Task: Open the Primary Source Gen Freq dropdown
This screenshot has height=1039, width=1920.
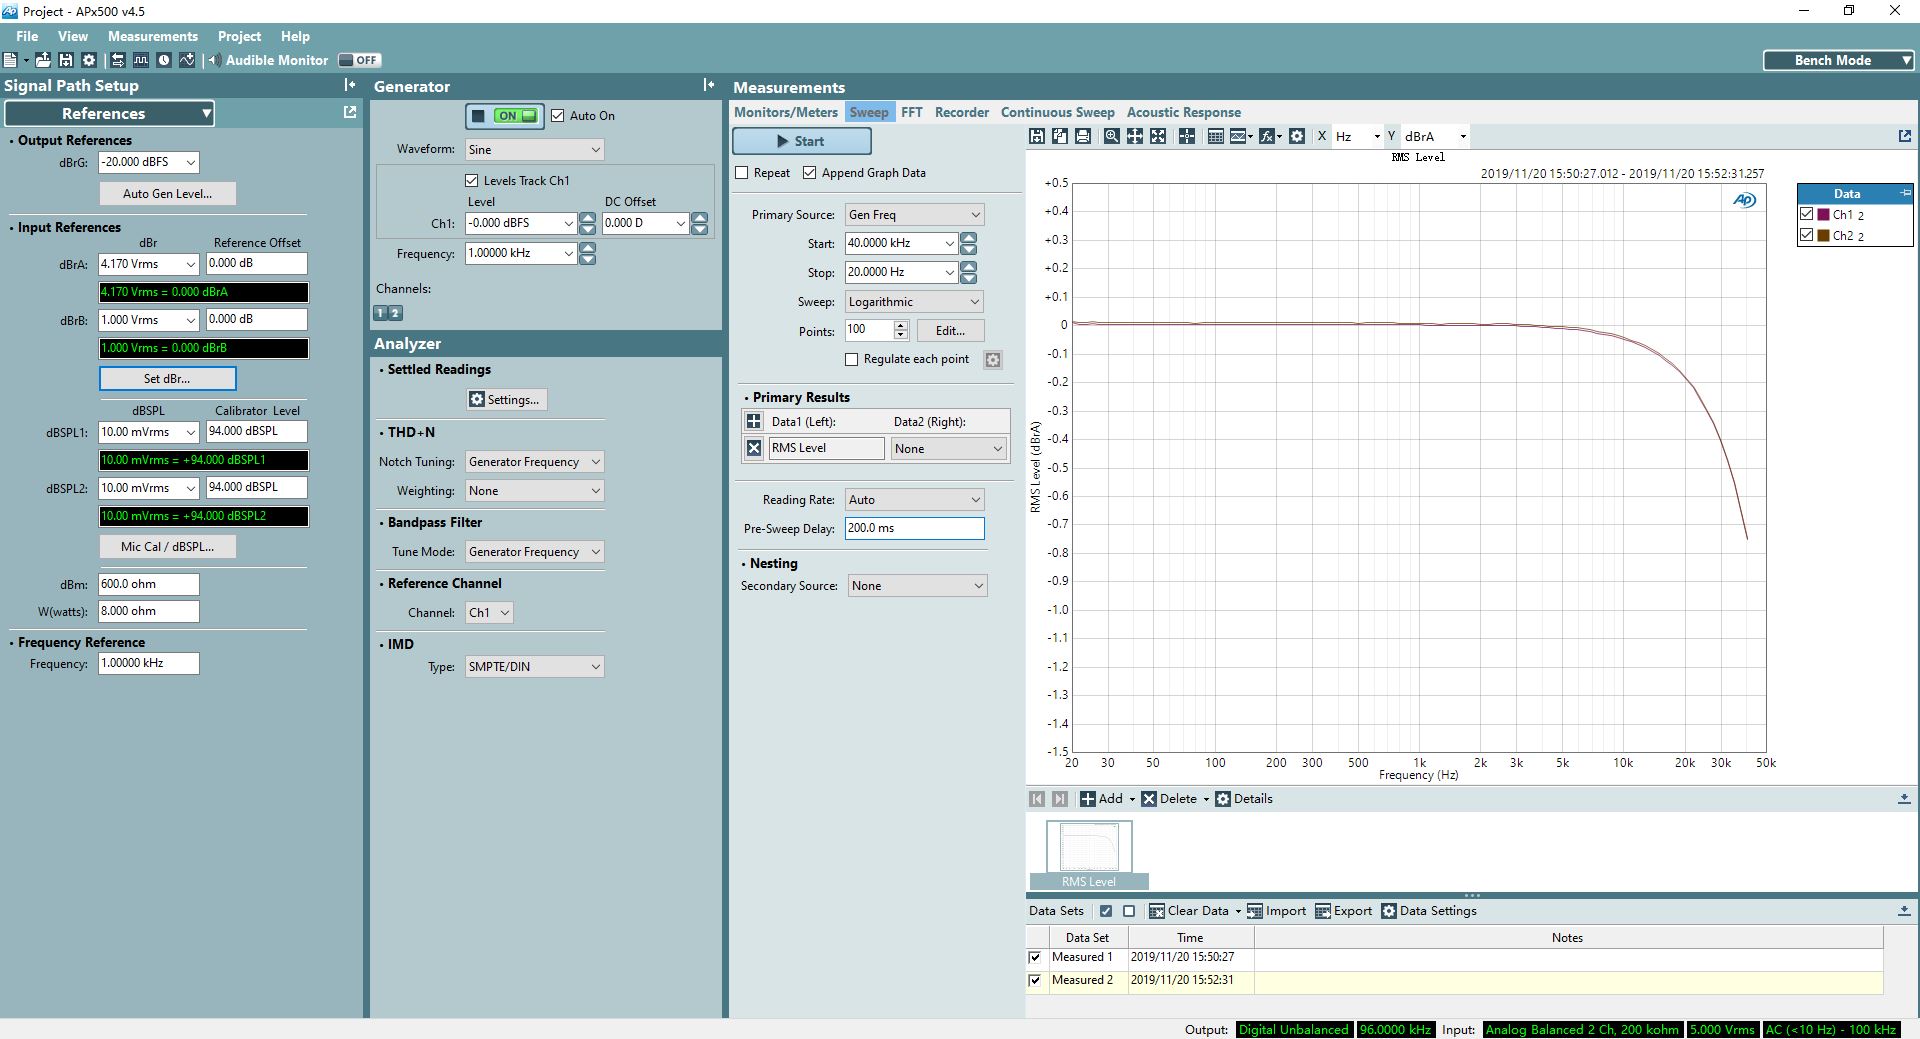Action: (x=914, y=215)
